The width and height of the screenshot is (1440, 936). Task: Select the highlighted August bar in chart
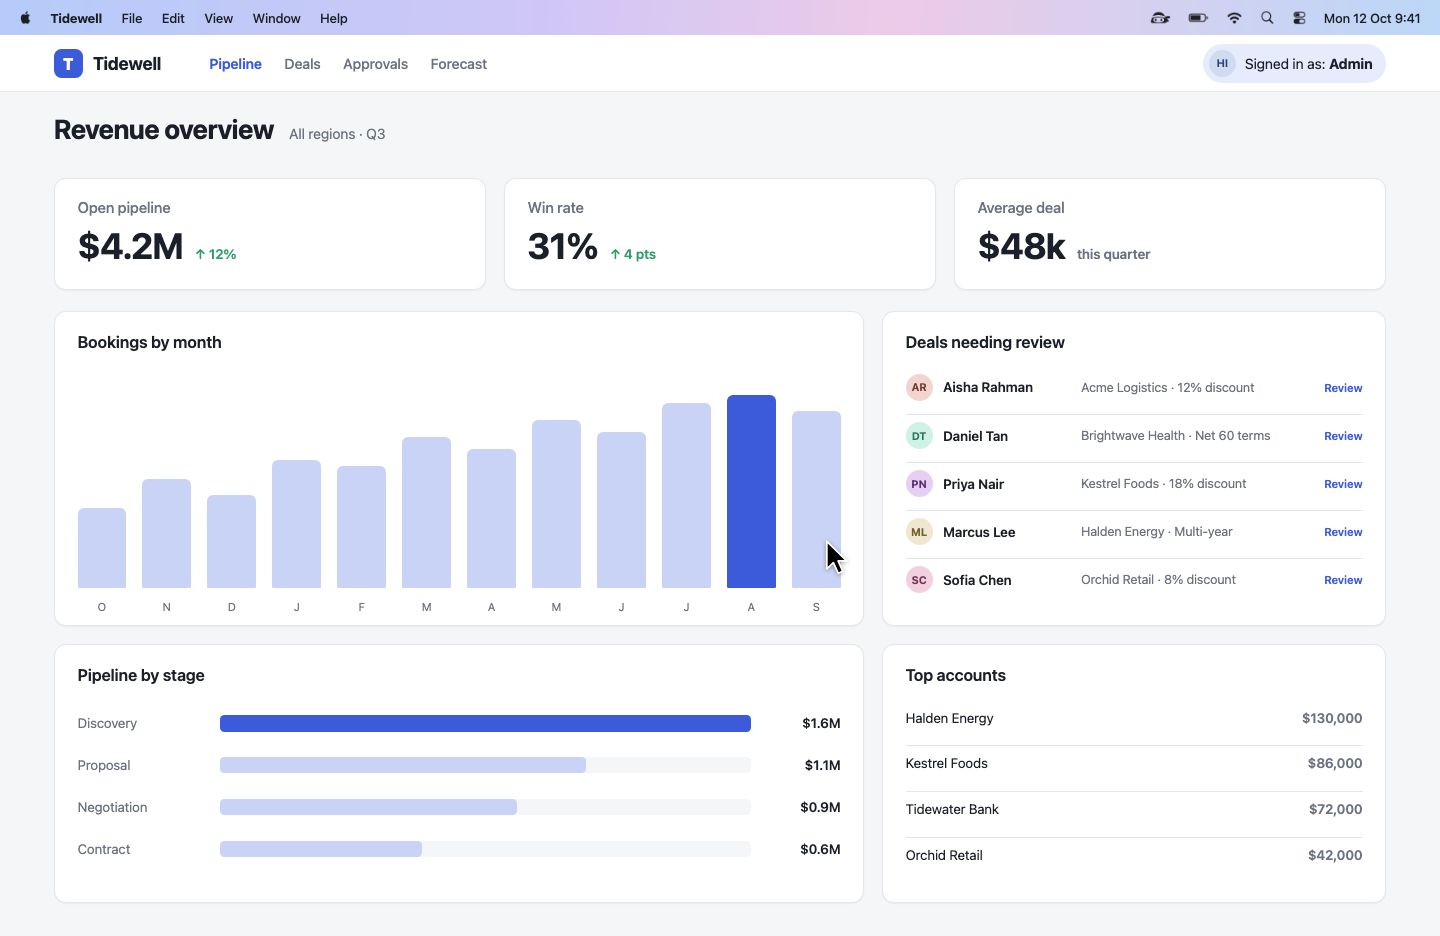coord(751,491)
